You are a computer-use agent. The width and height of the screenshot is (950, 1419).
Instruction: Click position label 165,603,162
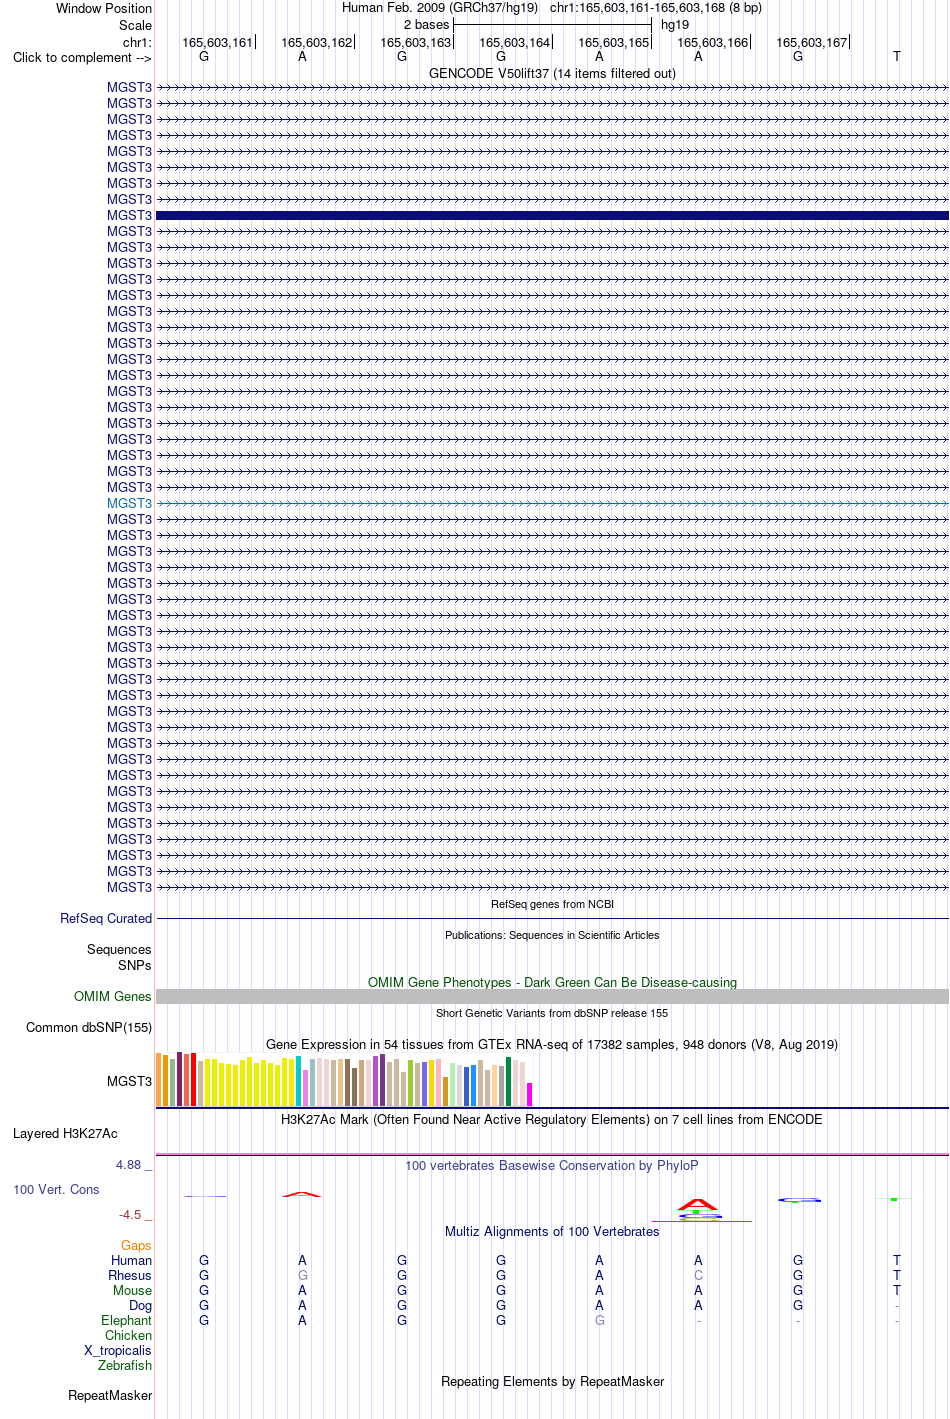(316, 42)
